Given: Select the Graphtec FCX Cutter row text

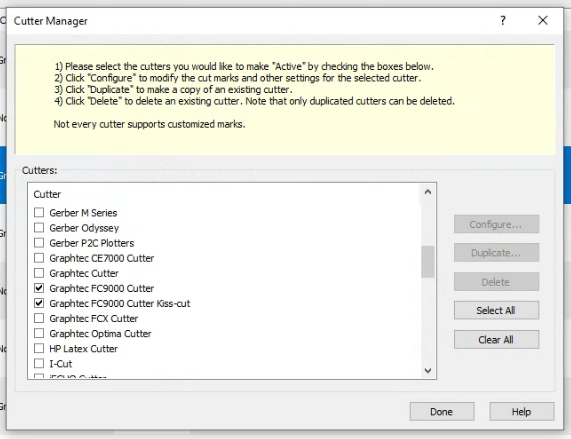Looking at the screenshot, I should pyautogui.click(x=94, y=319).
